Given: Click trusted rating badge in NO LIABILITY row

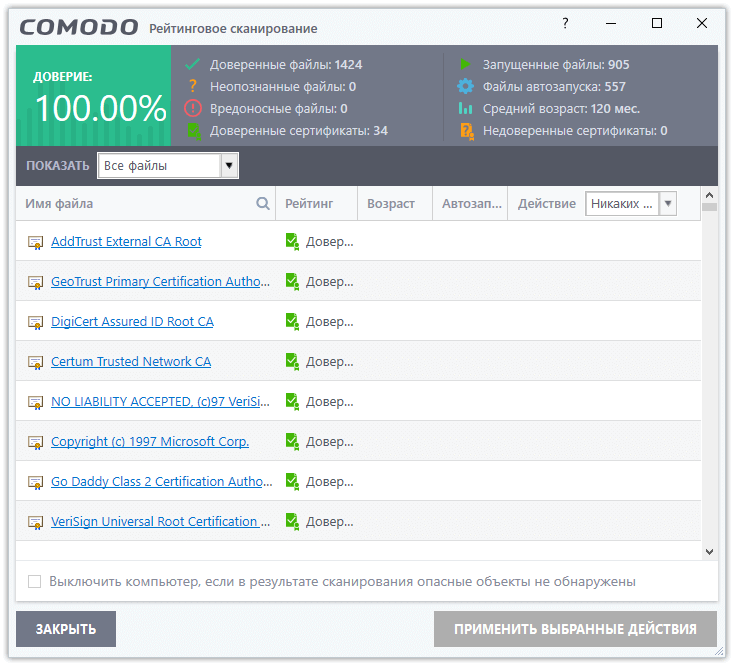Looking at the screenshot, I should pyautogui.click(x=293, y=402).
